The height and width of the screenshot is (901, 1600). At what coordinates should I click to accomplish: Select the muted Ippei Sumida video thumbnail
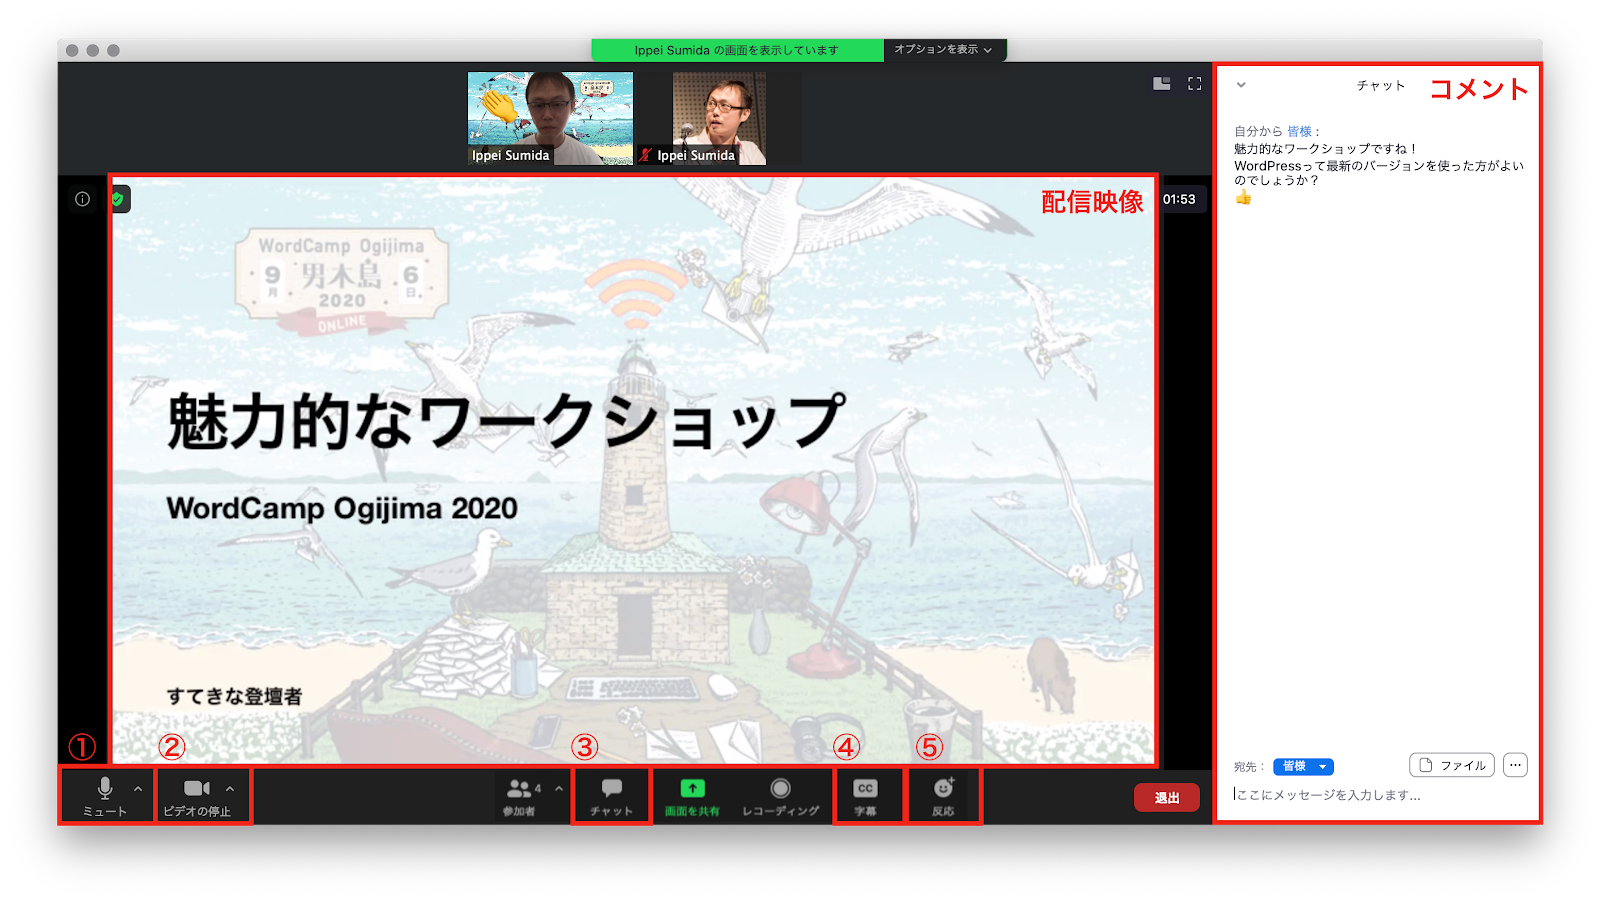718,118
